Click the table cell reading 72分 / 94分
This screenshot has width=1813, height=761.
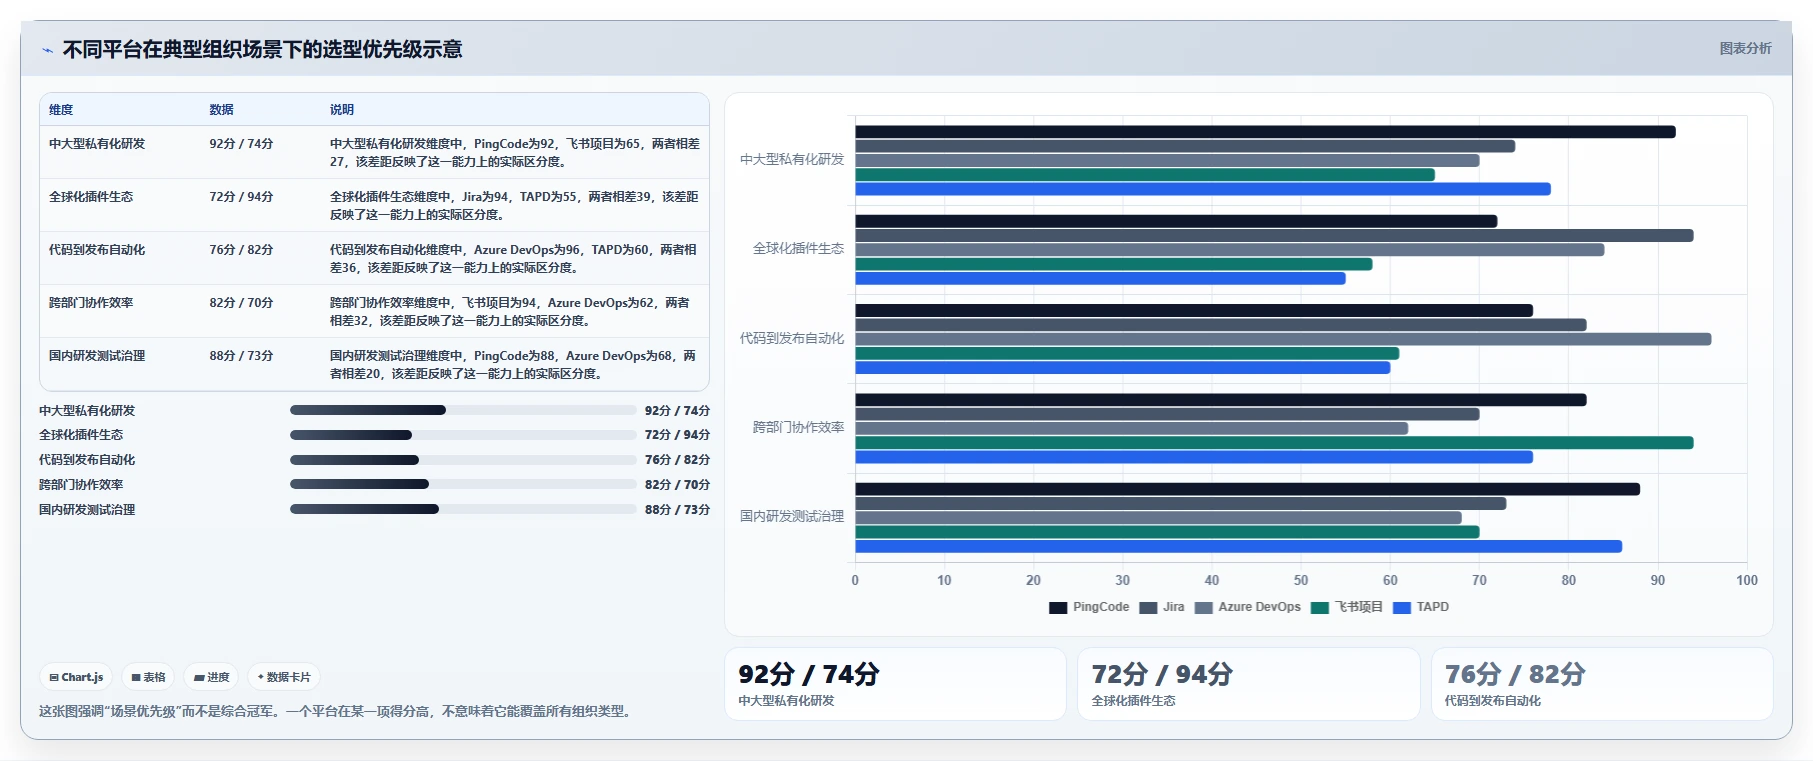pos(241,197)
